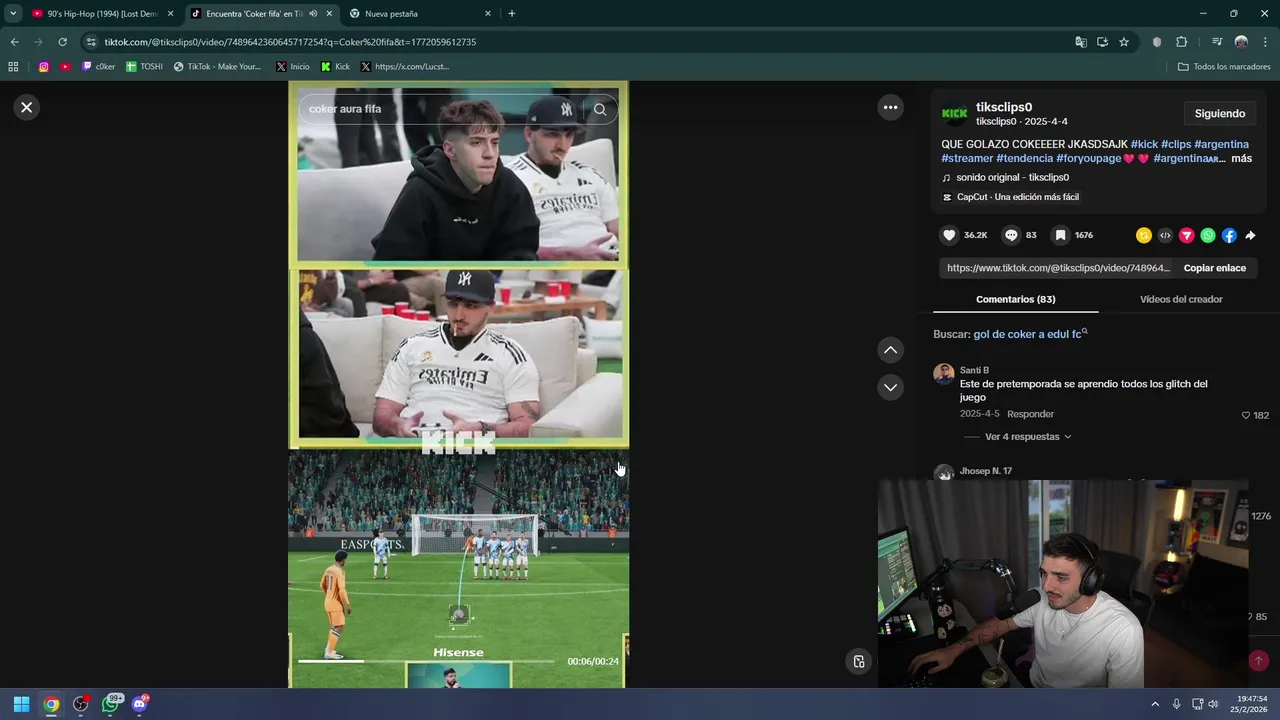View site information icon in address bar

coord(91,42)
